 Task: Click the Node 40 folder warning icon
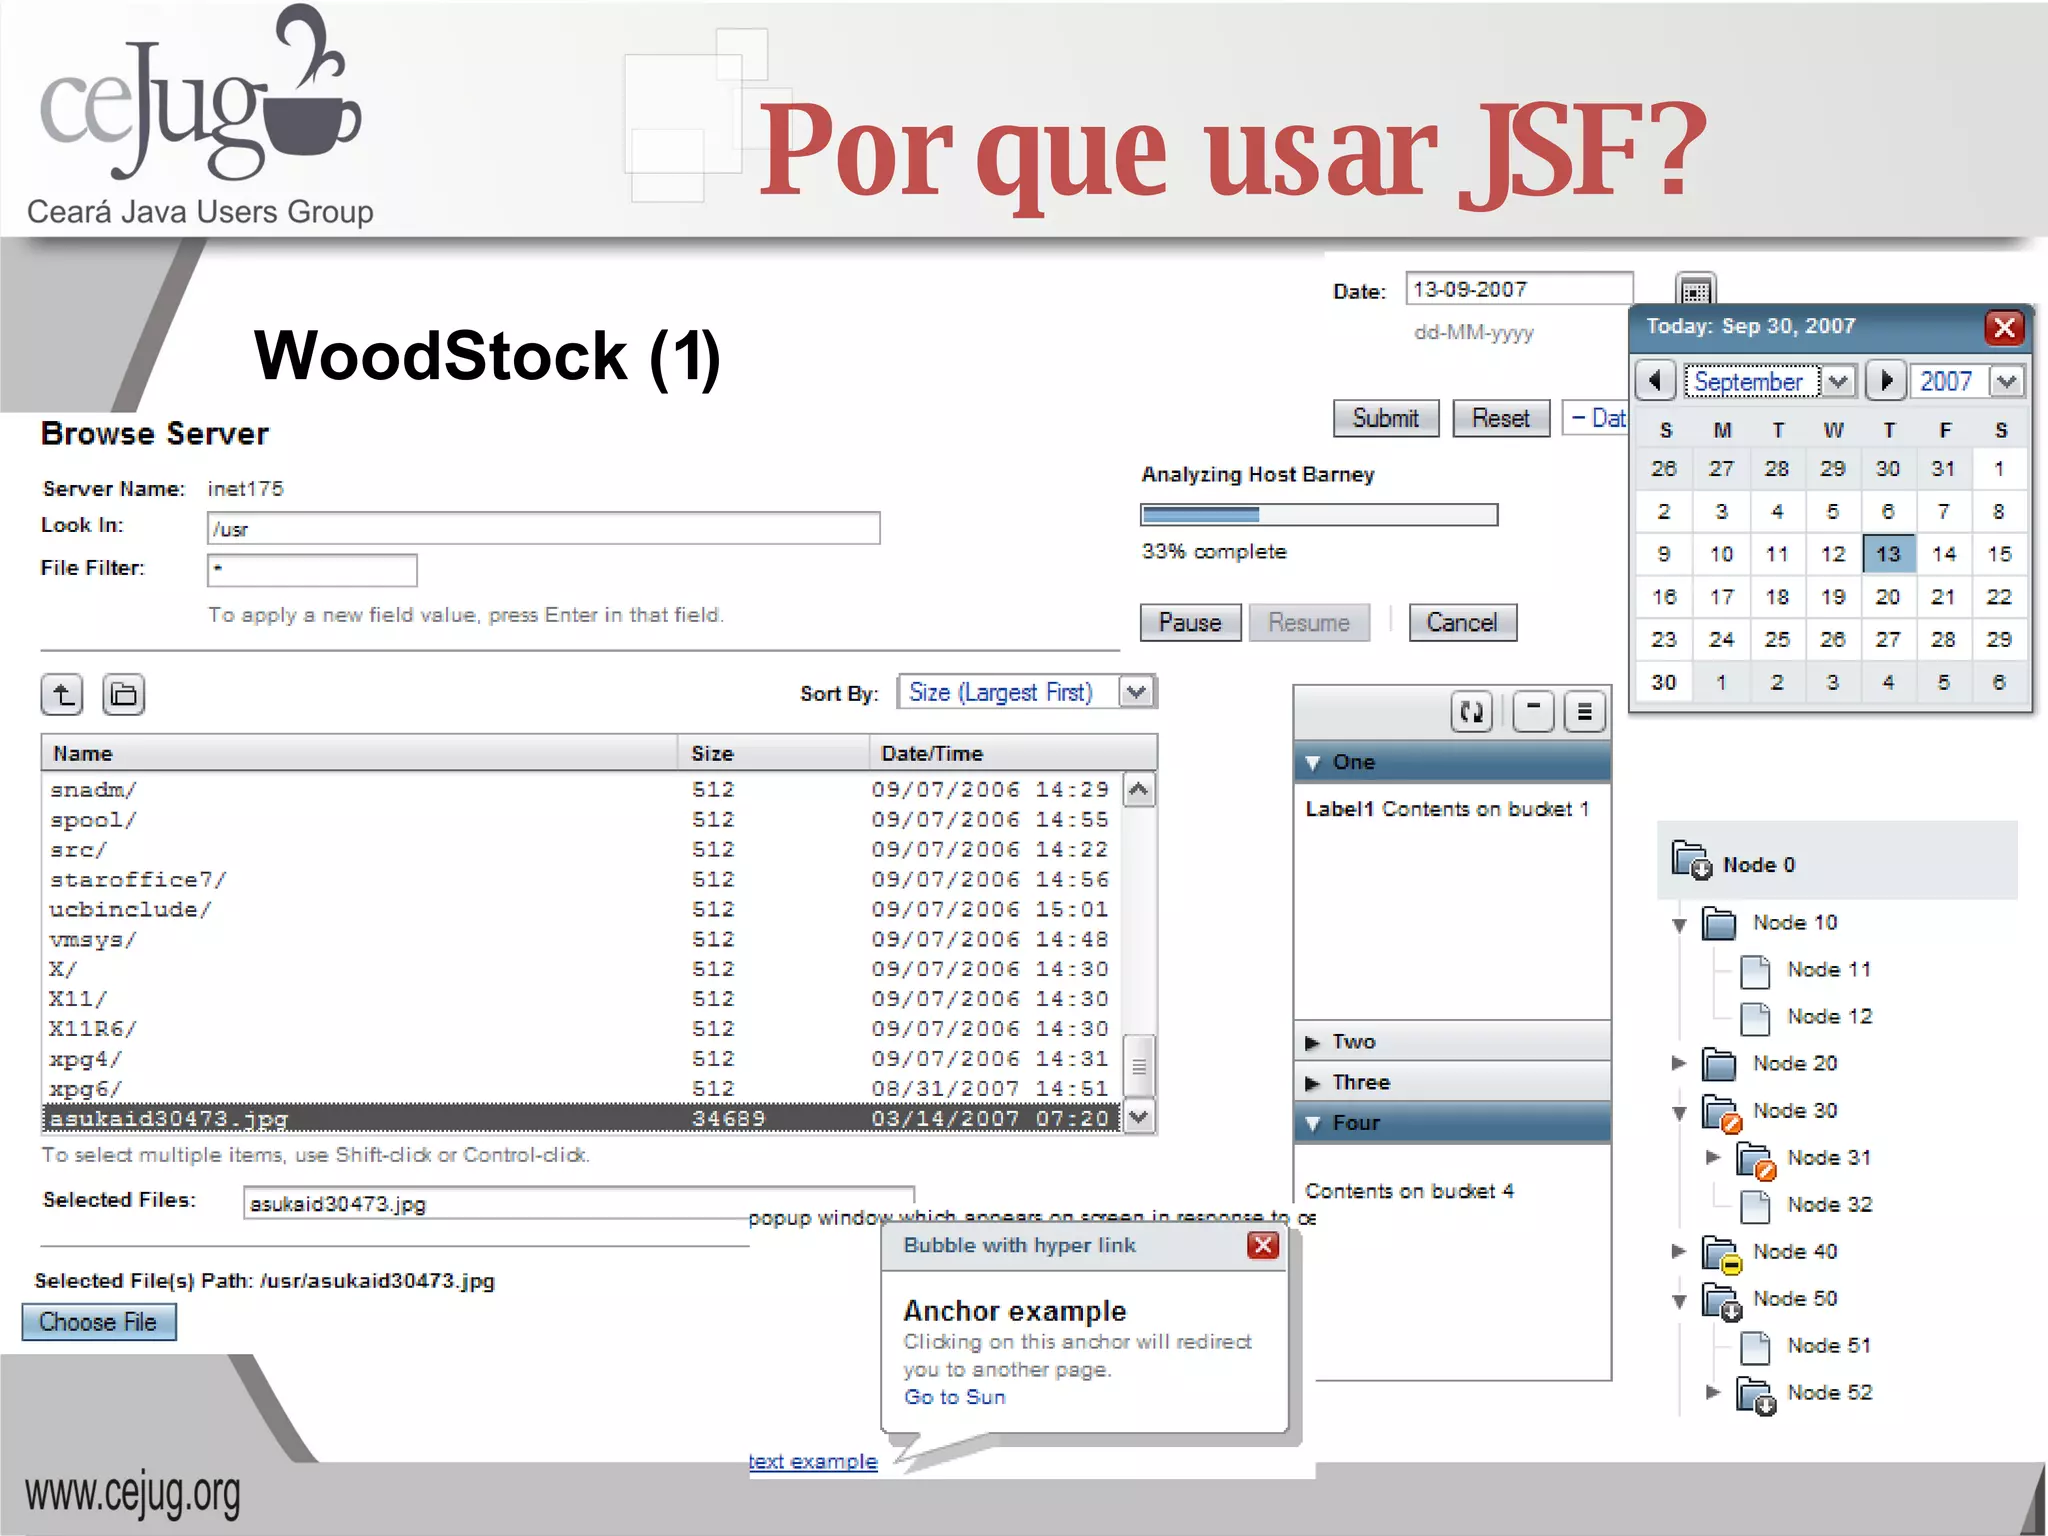pyautogui.click(x=1722, y=1254)
